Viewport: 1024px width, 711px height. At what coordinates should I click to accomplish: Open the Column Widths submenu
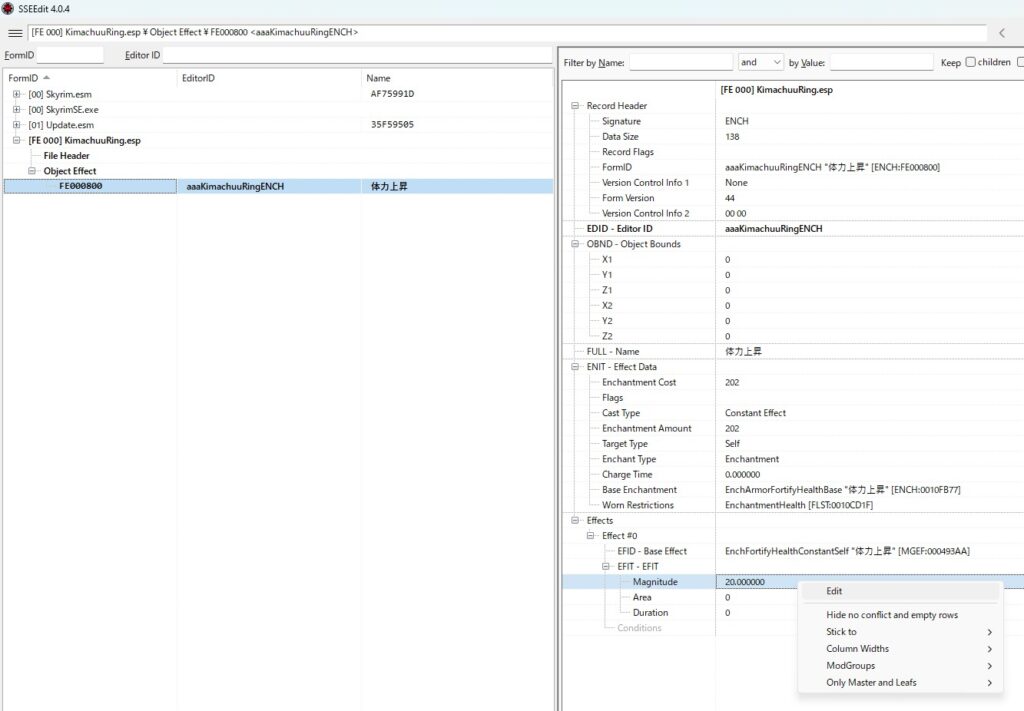[x=857, y=649]
